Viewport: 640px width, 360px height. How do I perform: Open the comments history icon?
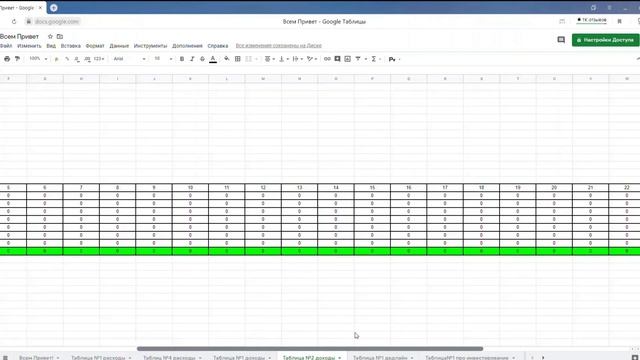(x=561, y=40)
